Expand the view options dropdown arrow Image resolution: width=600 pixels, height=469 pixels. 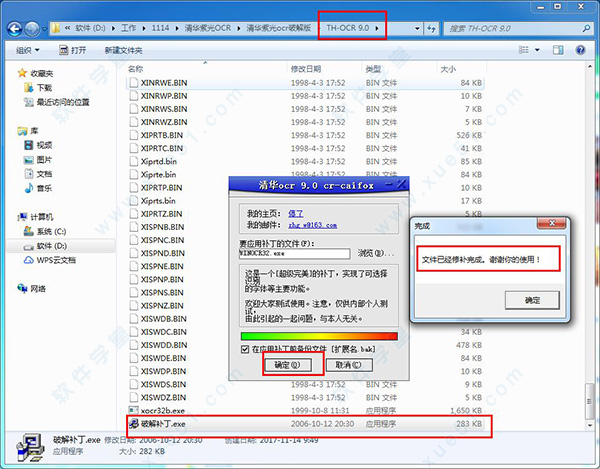coord(537,50)
